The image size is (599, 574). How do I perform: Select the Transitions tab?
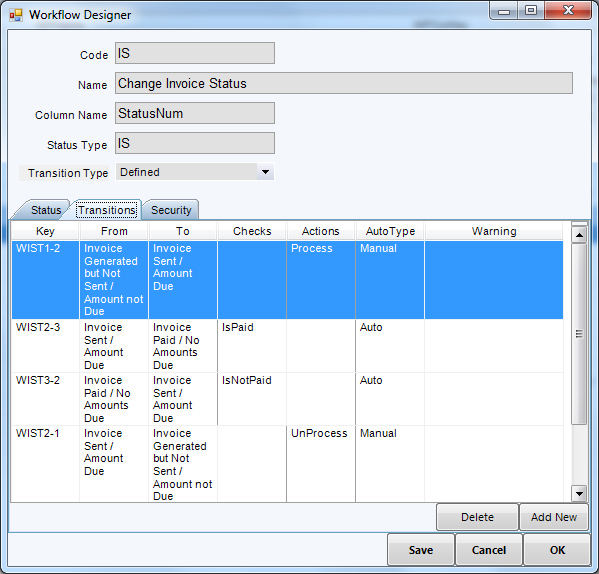(x=107, y=210)
